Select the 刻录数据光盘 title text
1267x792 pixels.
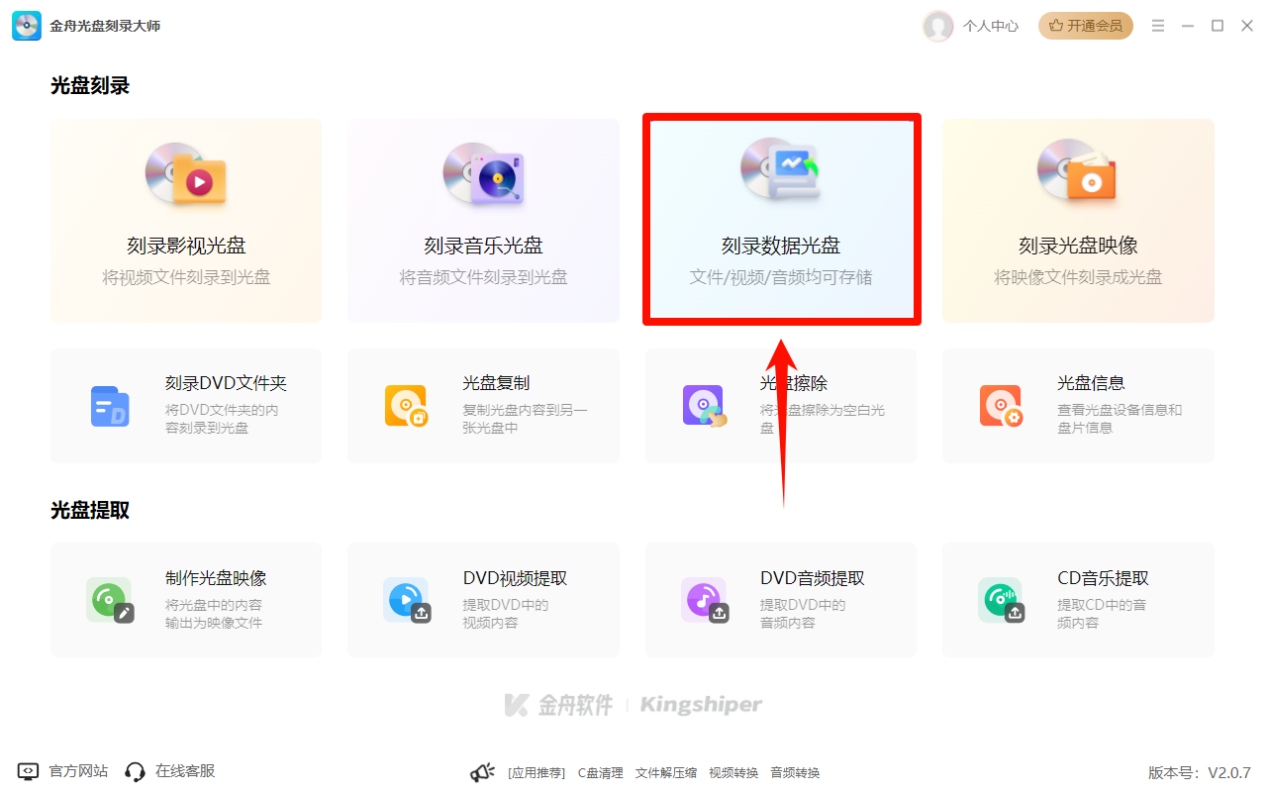tap(780, 246)
